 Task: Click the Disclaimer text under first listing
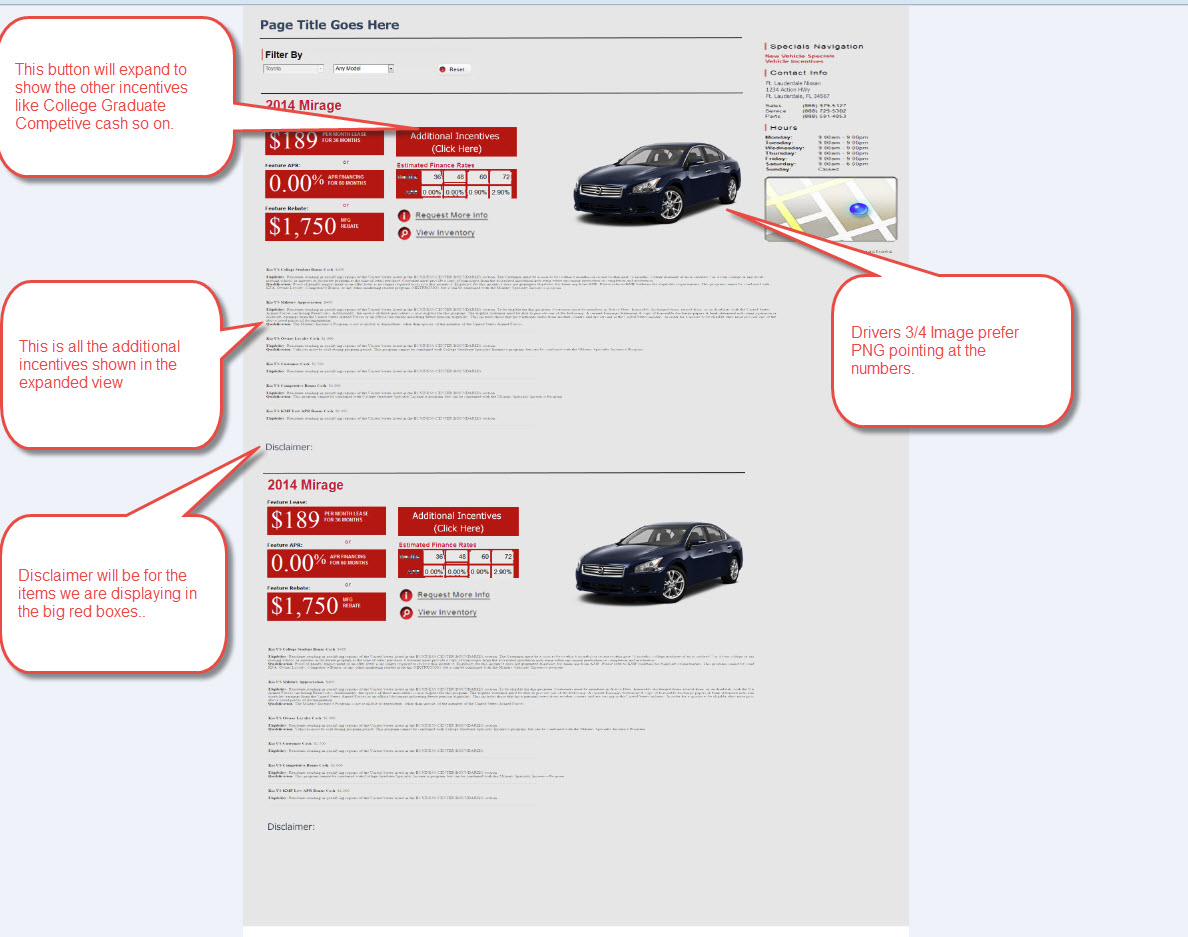tap(289, 447)
